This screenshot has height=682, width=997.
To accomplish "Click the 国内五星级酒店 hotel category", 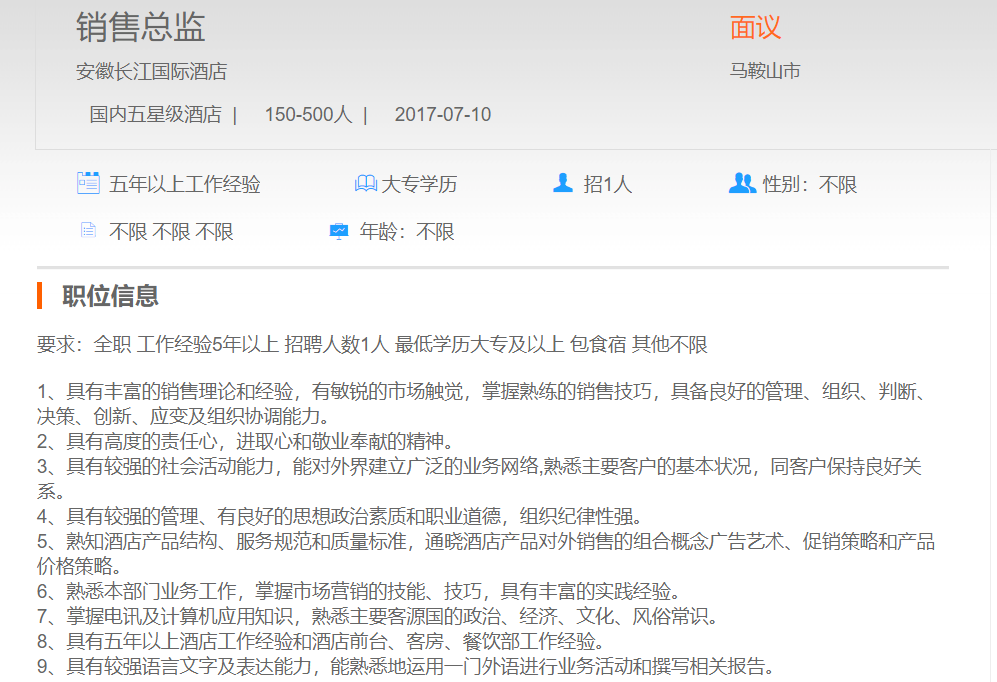I will pos(155,114).
